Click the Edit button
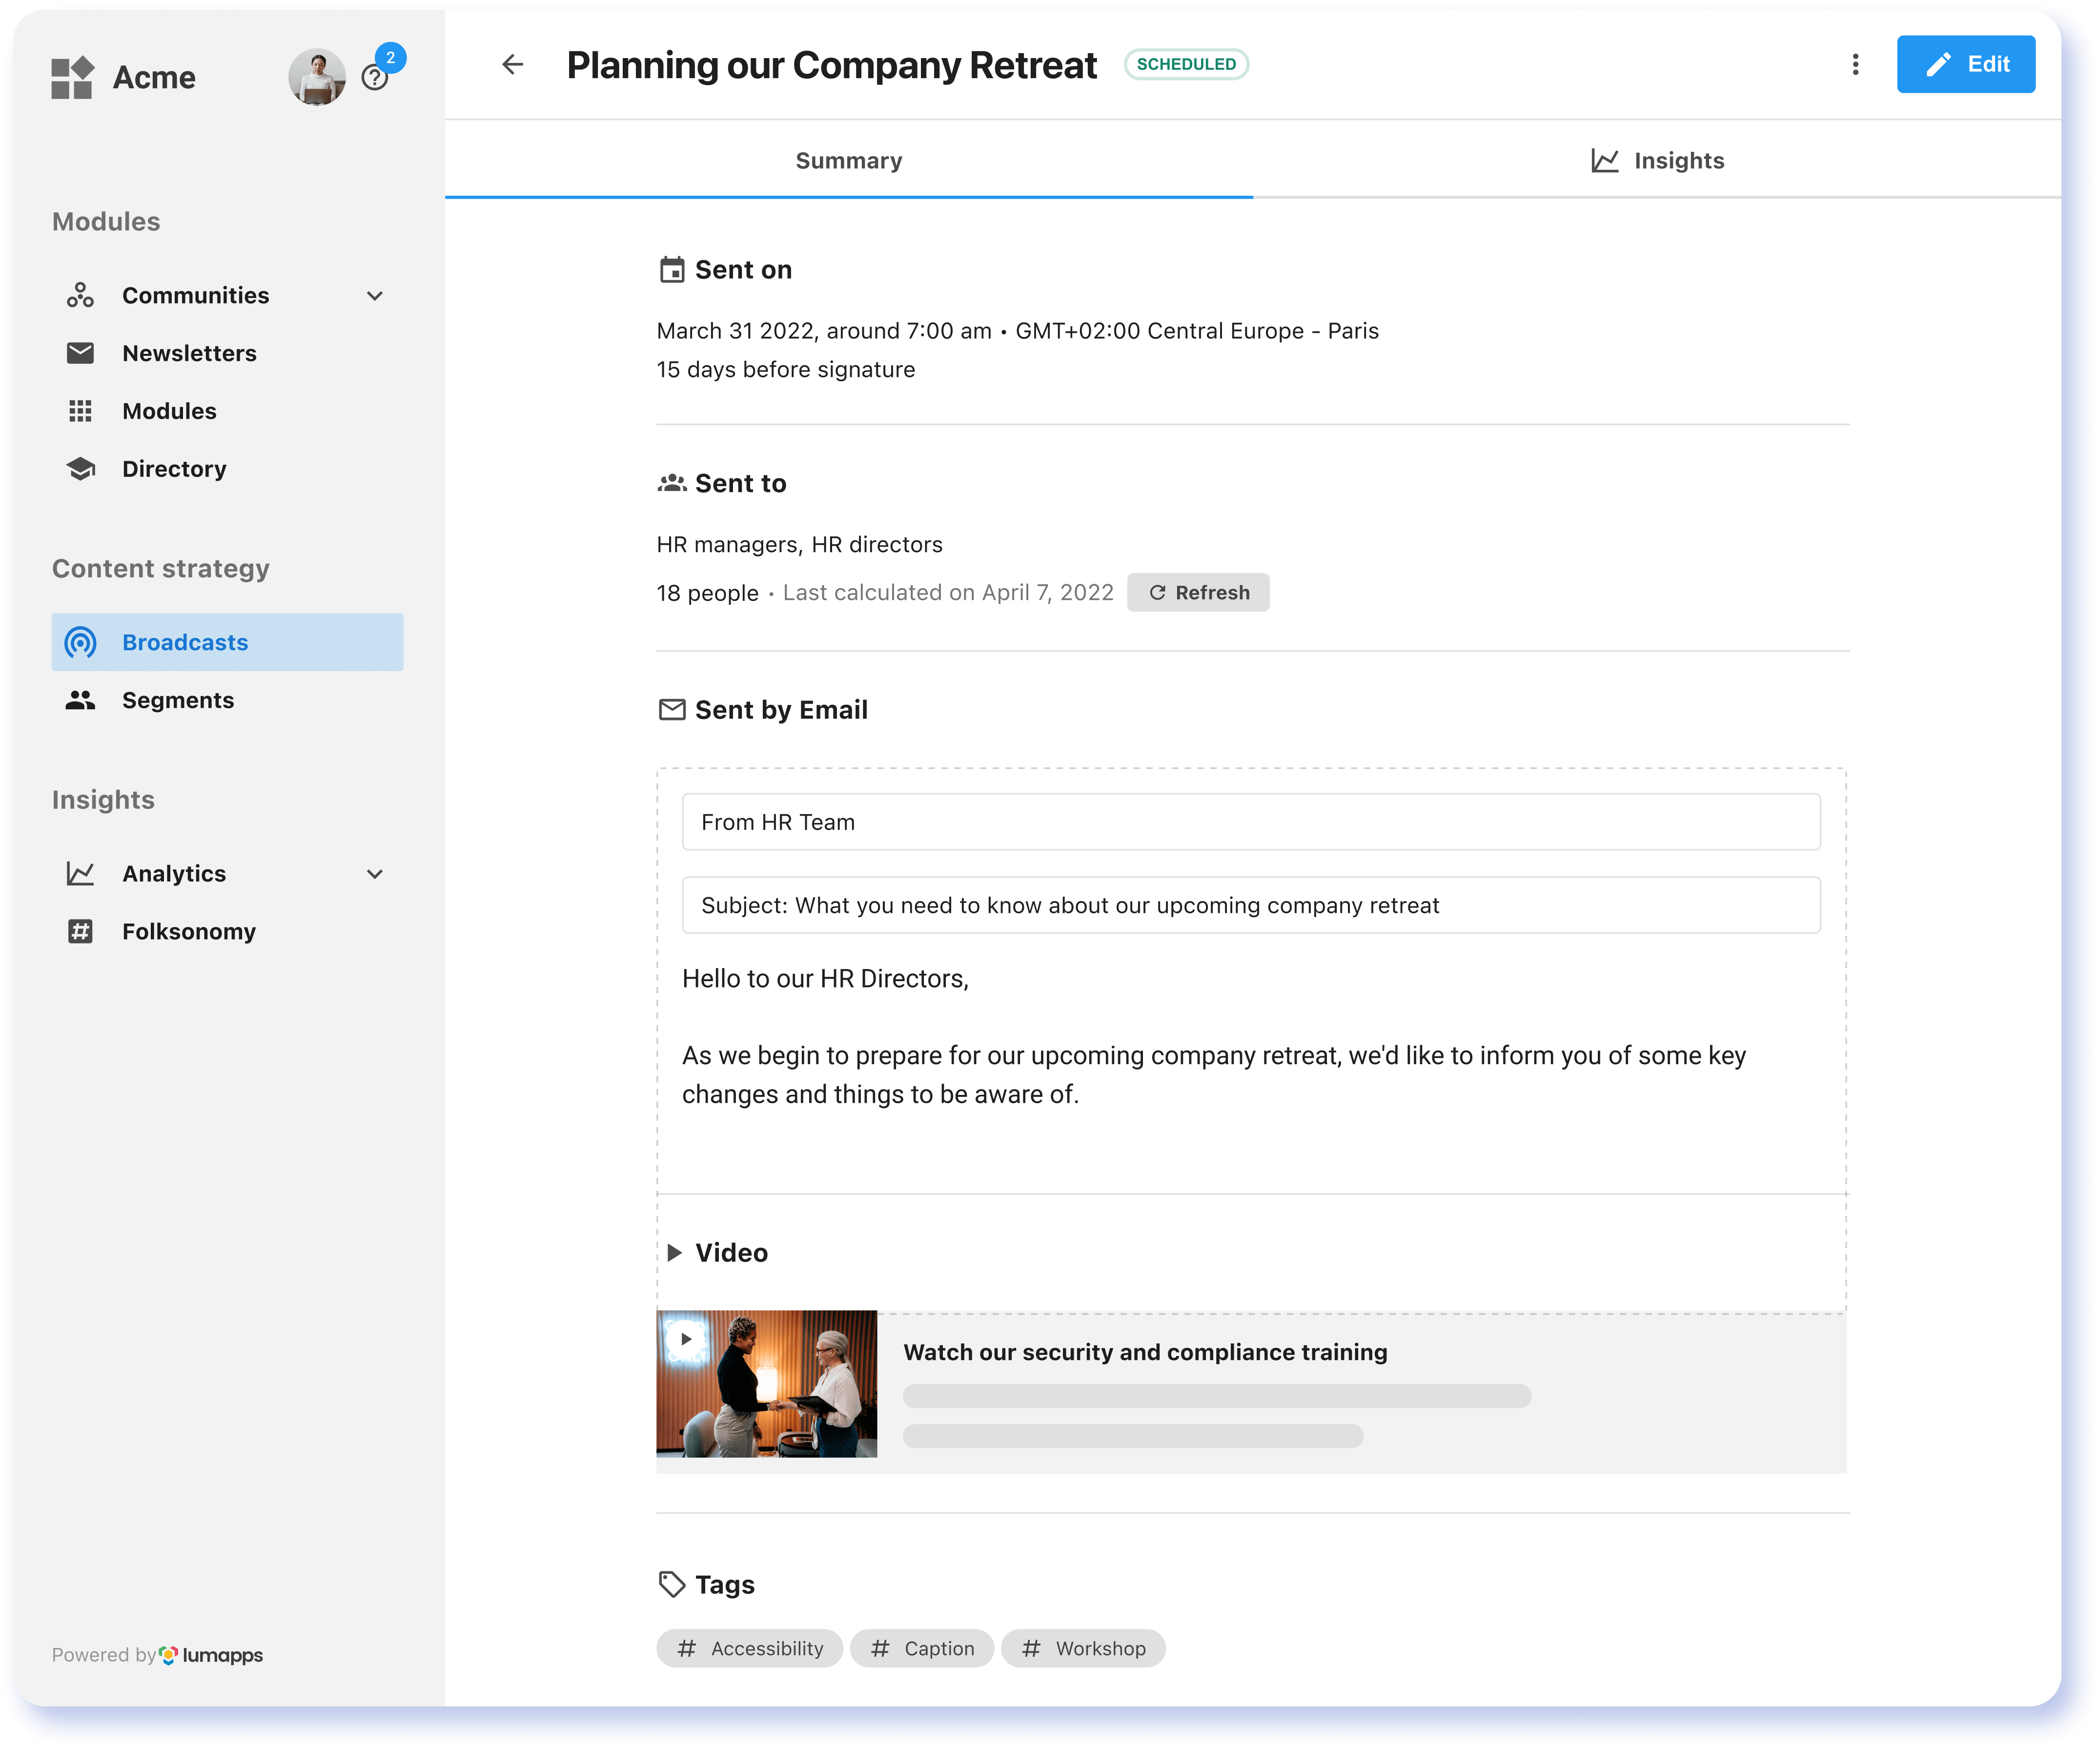 1965,64
